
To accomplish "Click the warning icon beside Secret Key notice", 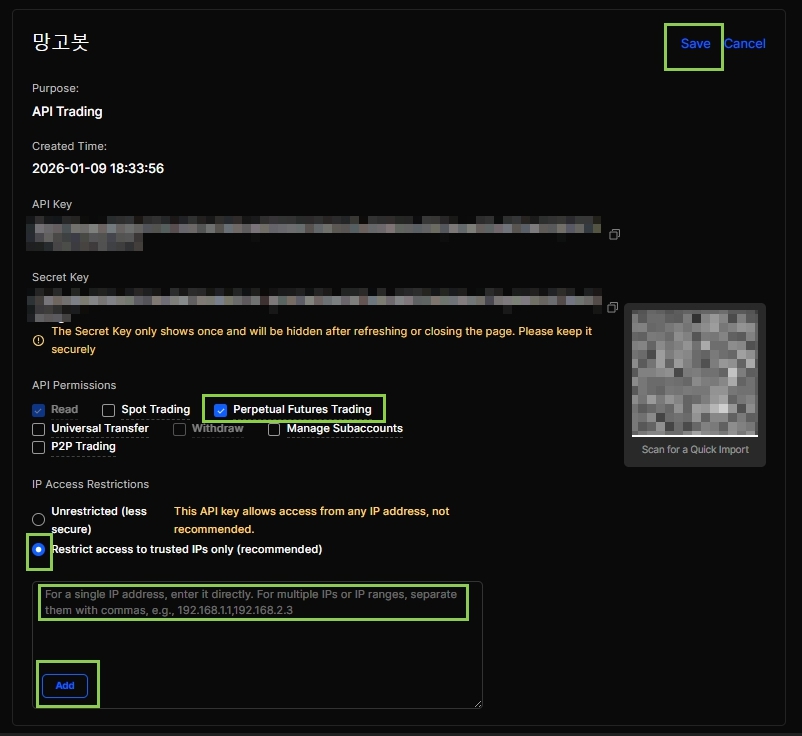I will 39,340.
